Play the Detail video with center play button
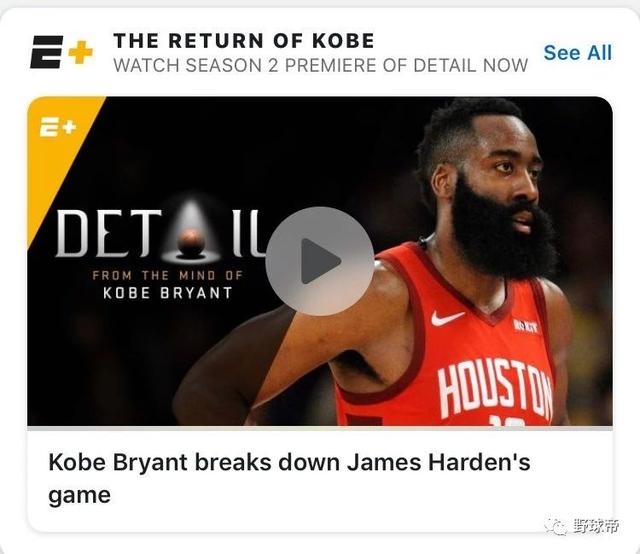The height and width of the screenshot is (554, 640). tap(320, 261)
